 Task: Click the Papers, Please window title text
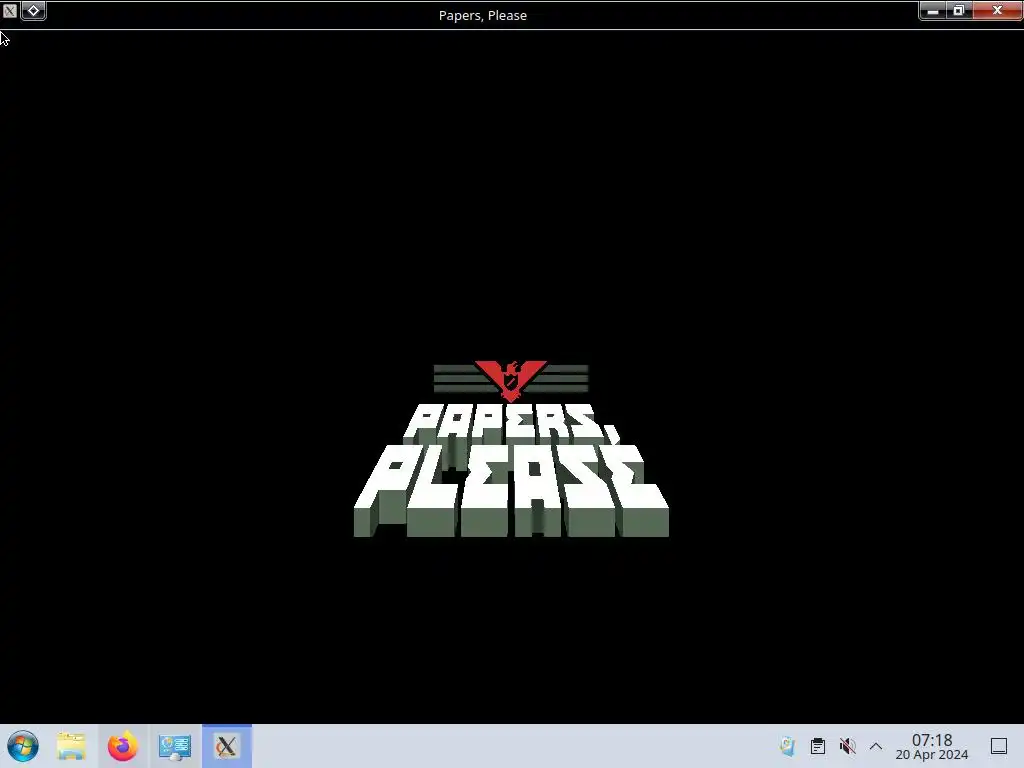pyautogui.click(x=483, y=15)
